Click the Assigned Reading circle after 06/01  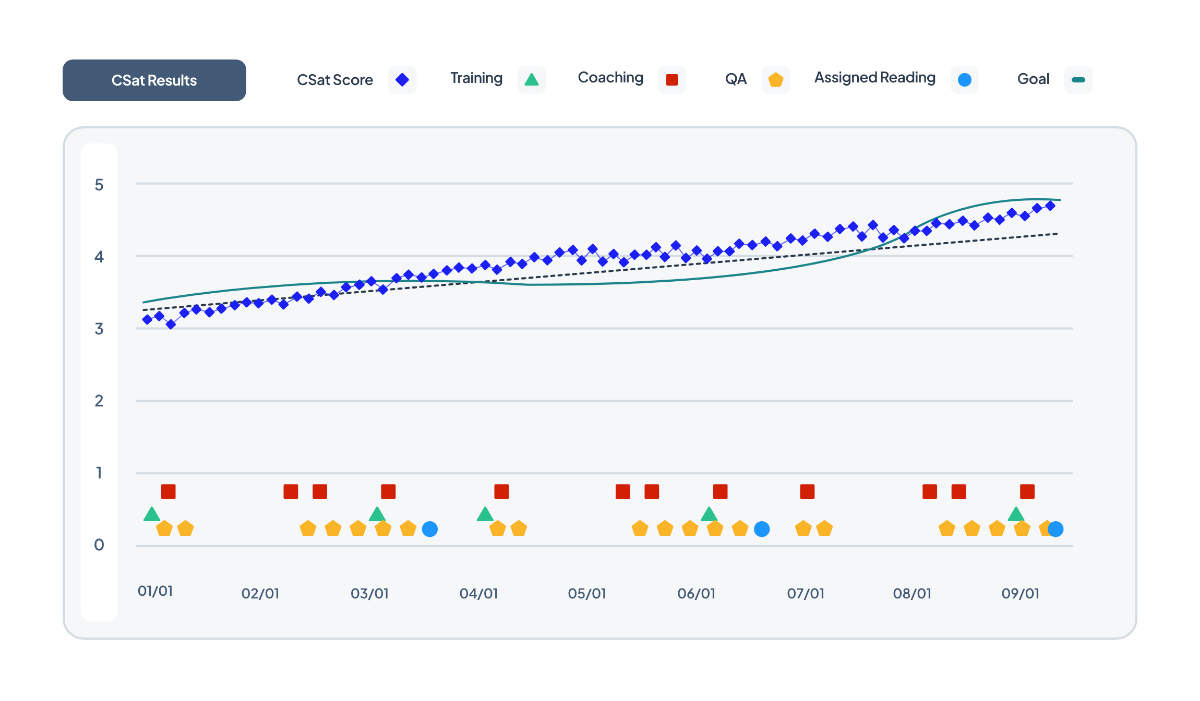pos(762,529)
